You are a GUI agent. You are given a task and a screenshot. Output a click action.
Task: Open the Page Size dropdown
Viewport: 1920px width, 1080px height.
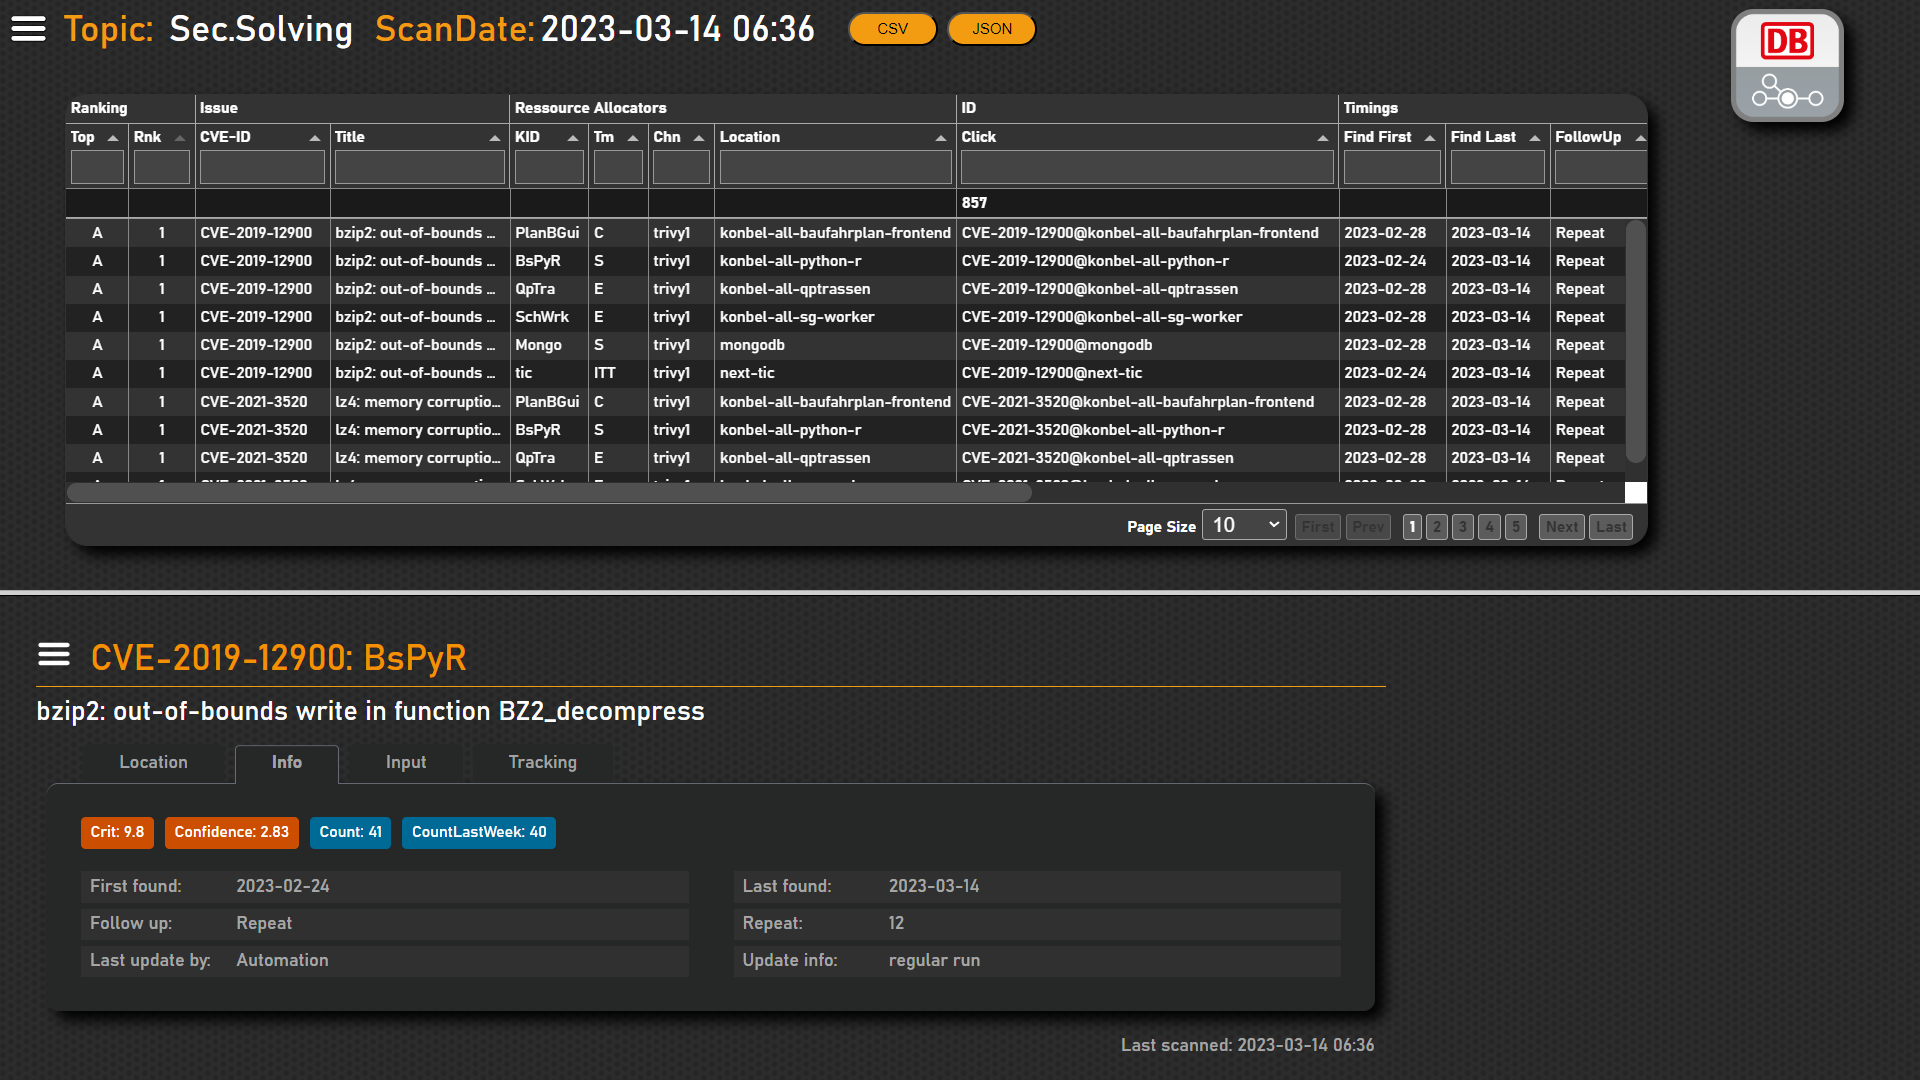[1244, 526]
